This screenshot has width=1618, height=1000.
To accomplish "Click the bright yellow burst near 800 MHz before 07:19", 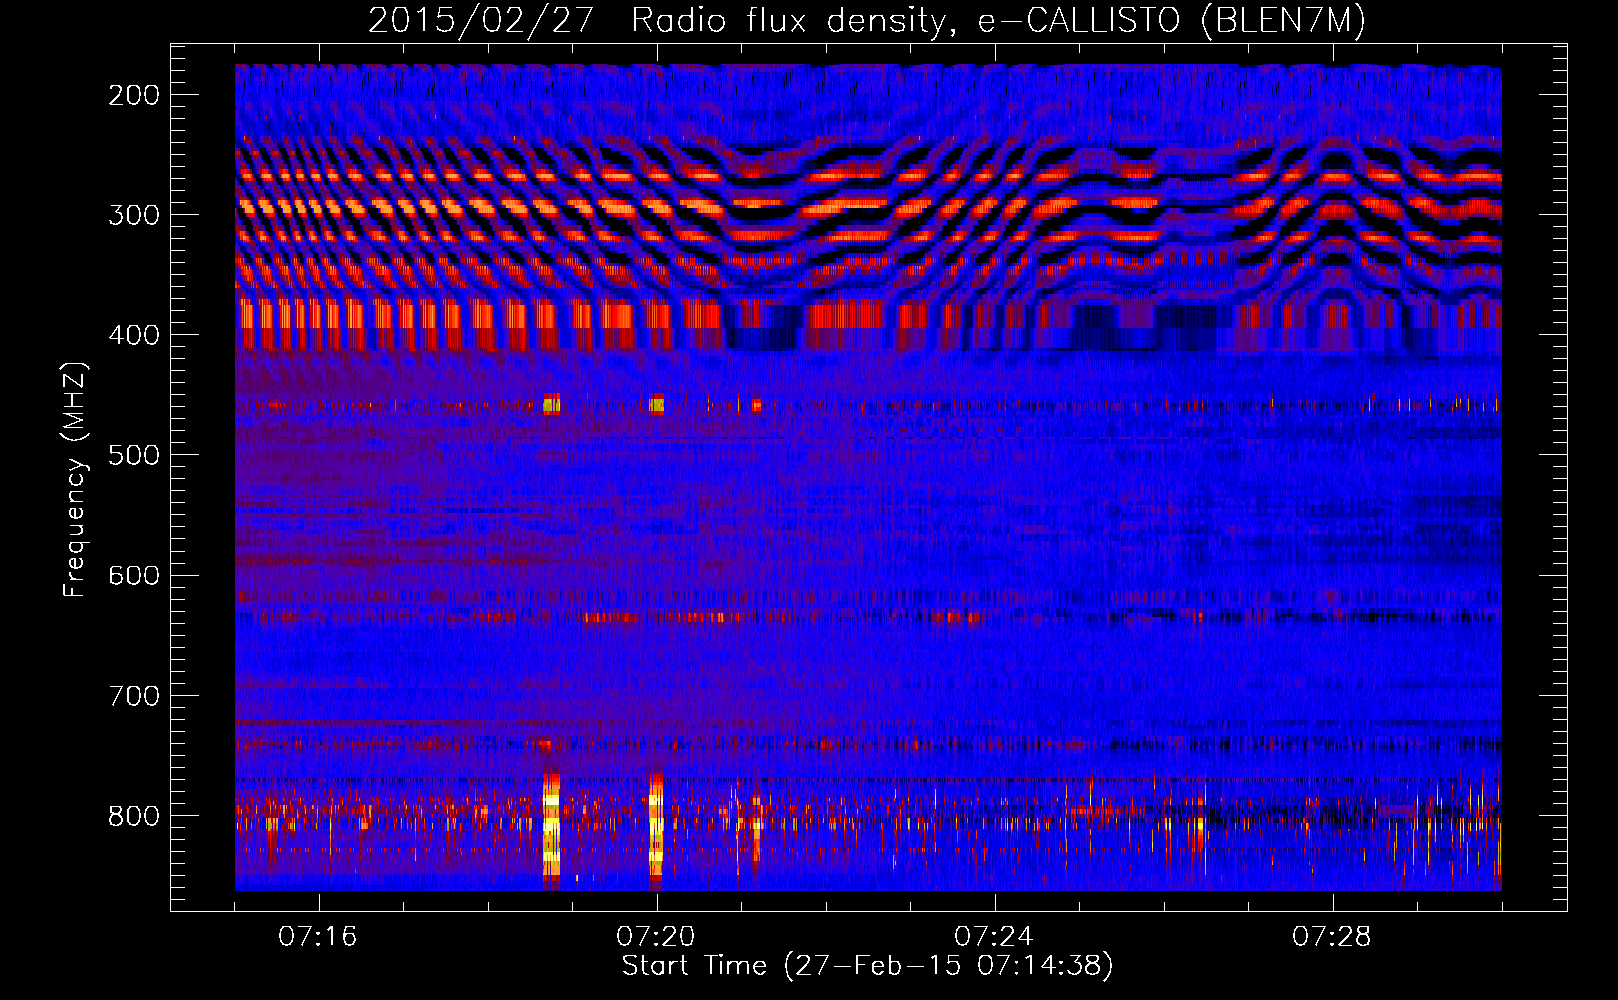I will (551, 828).
